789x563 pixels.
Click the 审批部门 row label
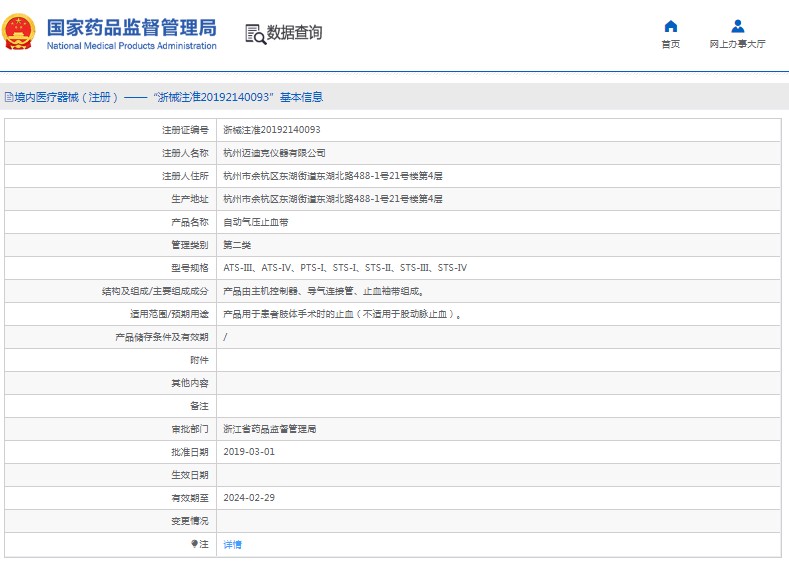point(189,429)
